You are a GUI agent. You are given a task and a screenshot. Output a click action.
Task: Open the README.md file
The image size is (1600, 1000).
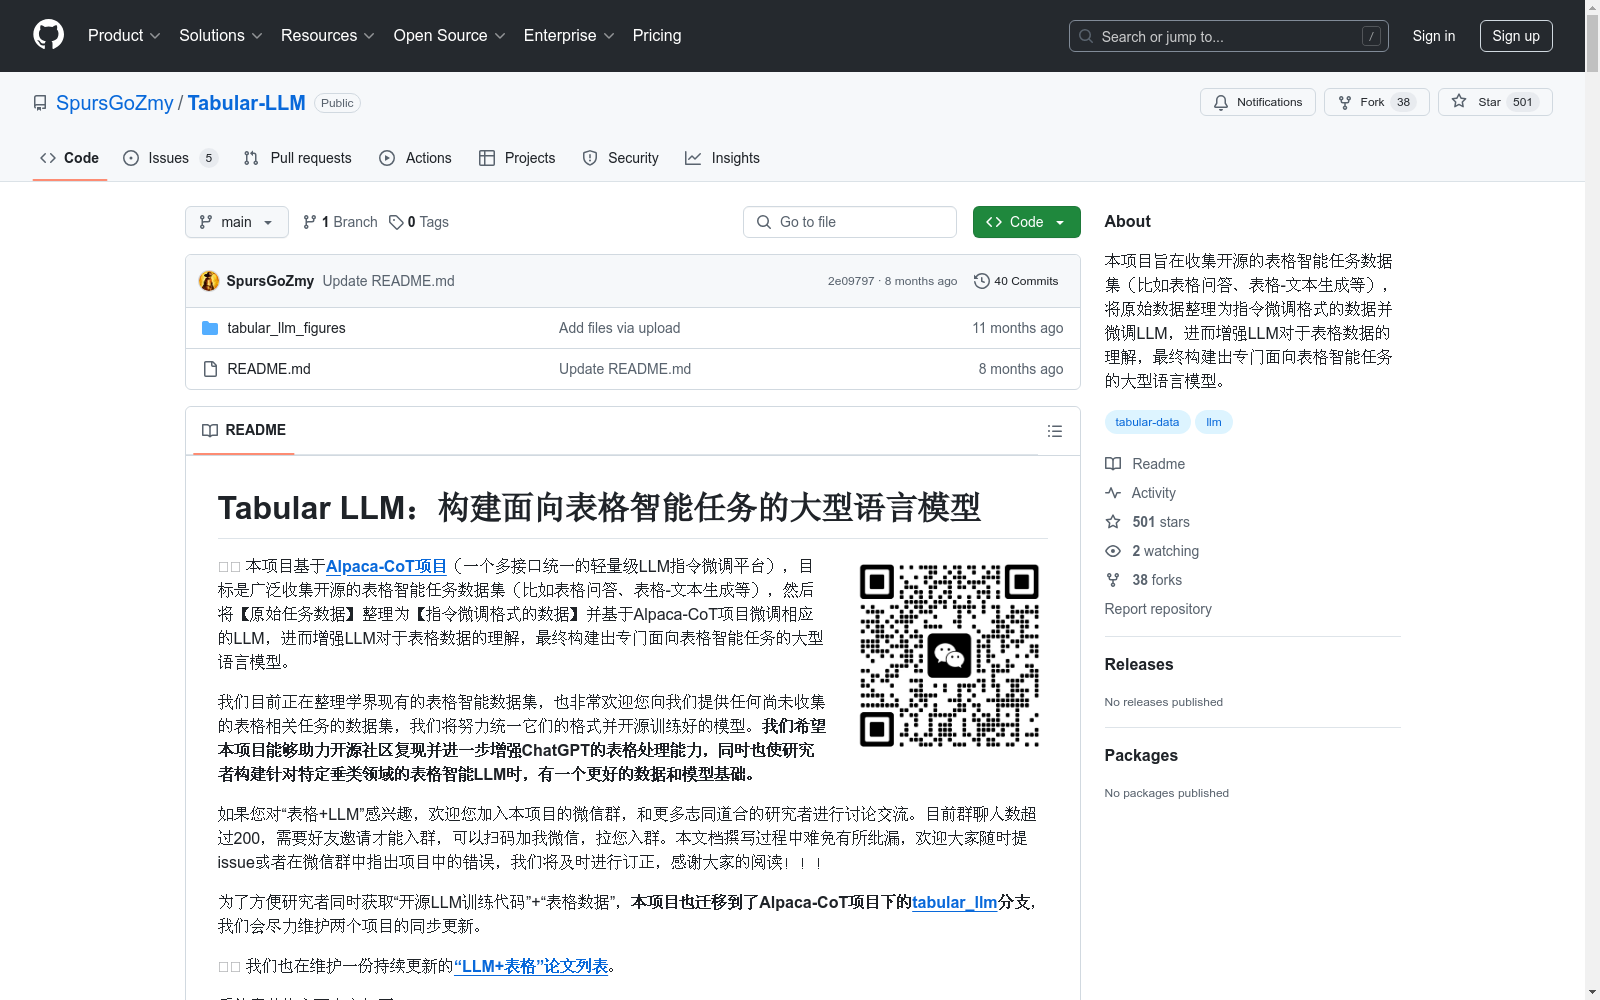pyautogui.click(x=269, y=369)
